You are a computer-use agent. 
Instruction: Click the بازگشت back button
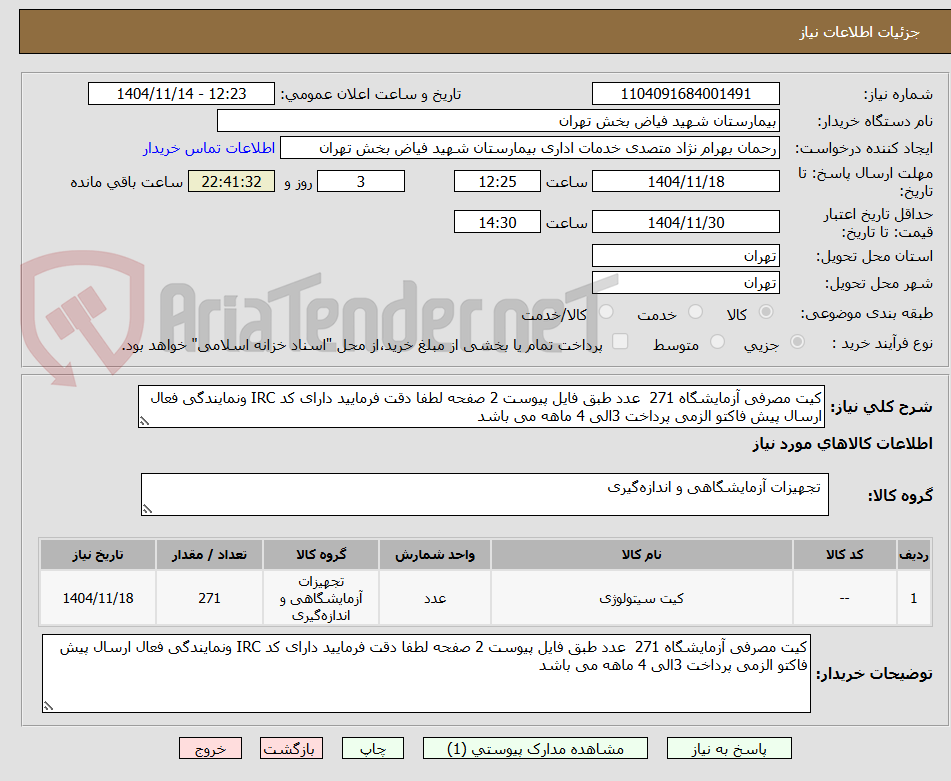[291, 748]
